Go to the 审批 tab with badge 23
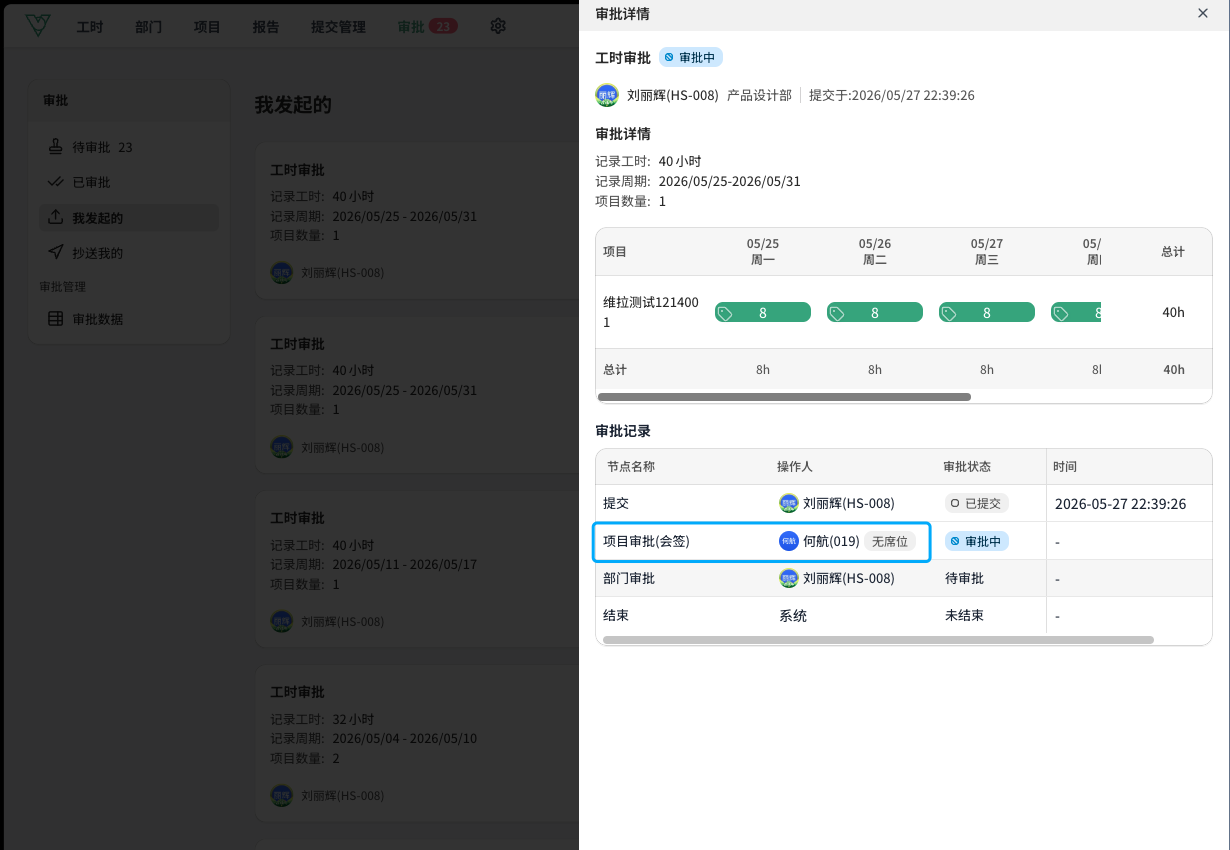This screenshot has height=850, width=1230. pos(427,27)
